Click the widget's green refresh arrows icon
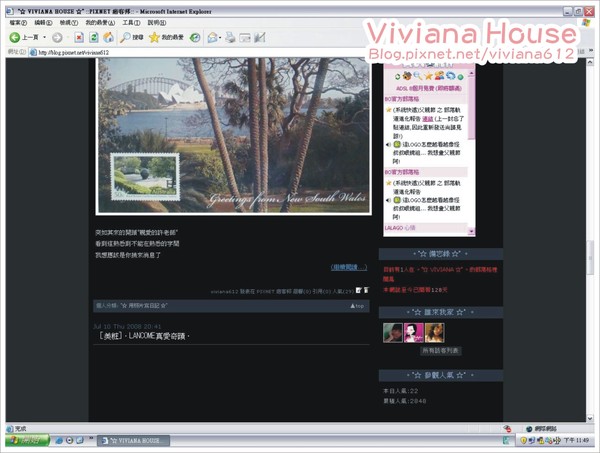600x453 pixels. point(398,77)
